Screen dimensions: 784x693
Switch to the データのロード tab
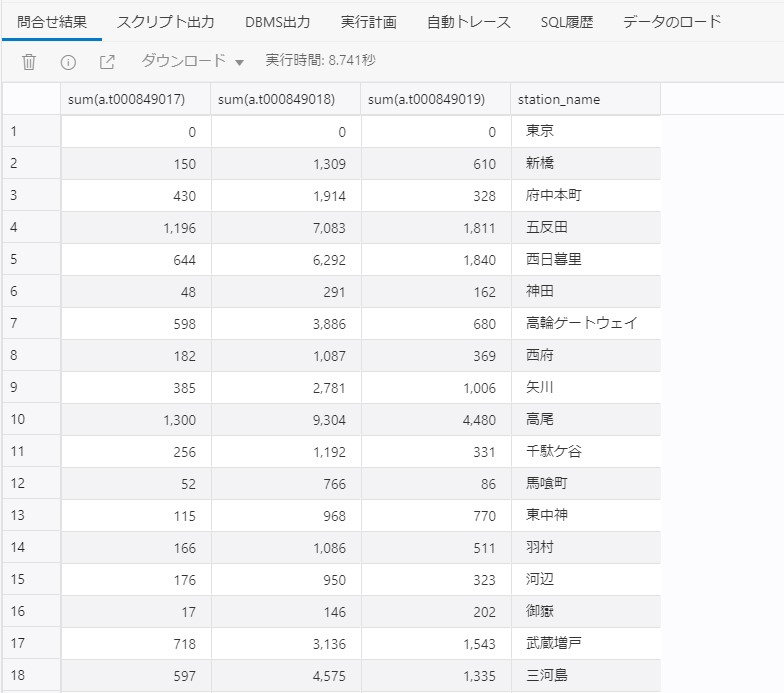pyautogui.click(x=672, y=22)
